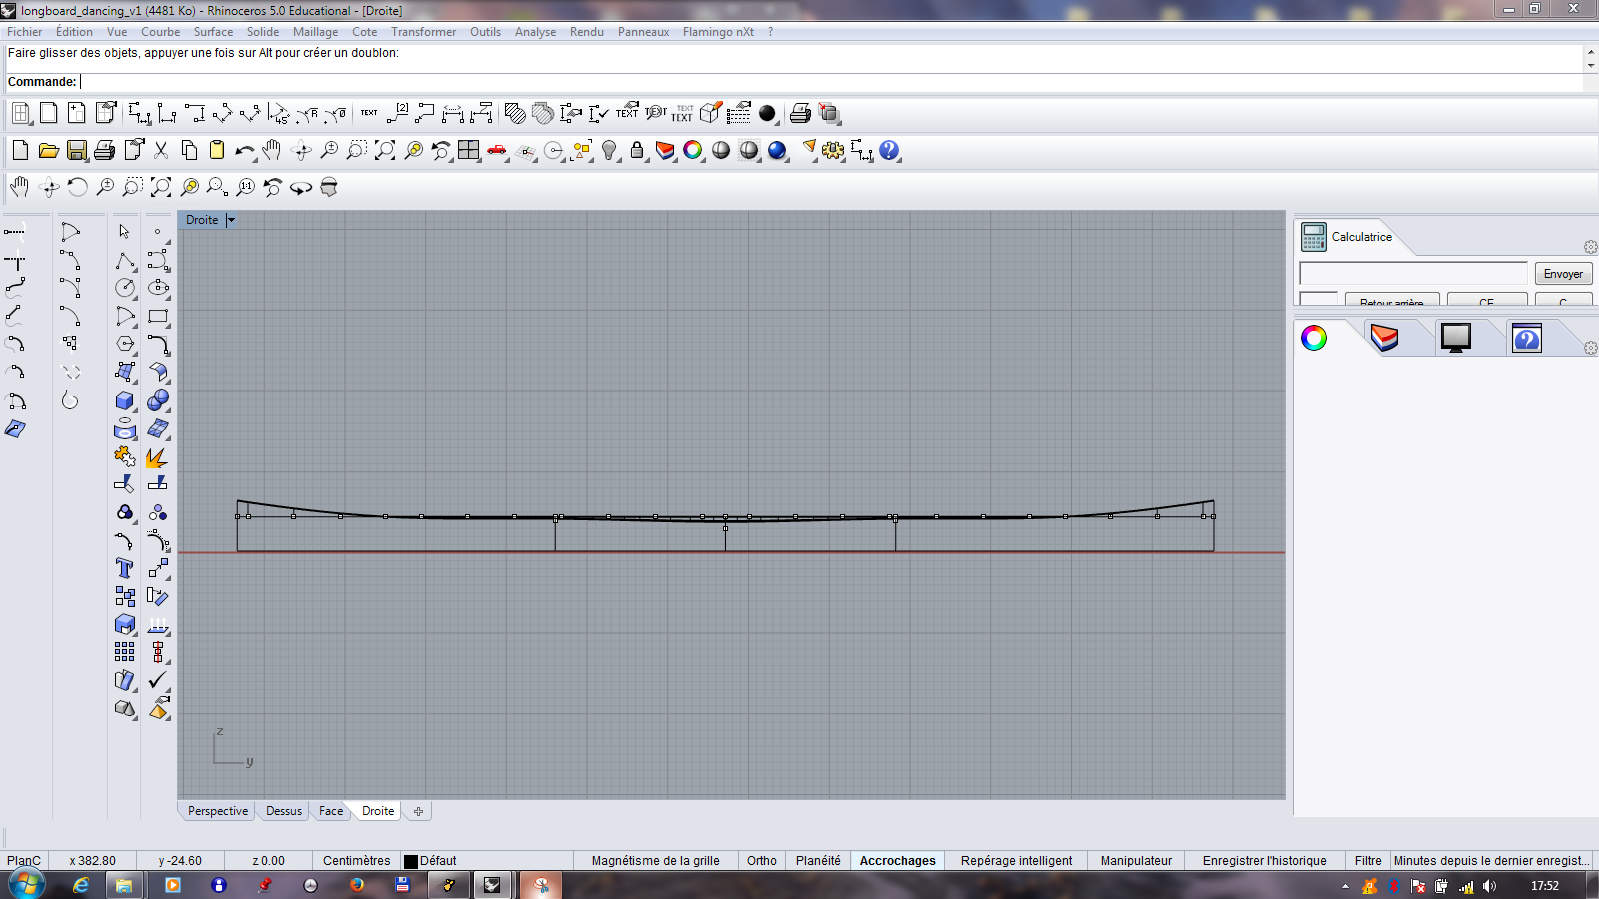Viewport: 1599px width, 899px height.
Task: Toggle Ortho mode in status bar
Action: click(x=761, y=860)
